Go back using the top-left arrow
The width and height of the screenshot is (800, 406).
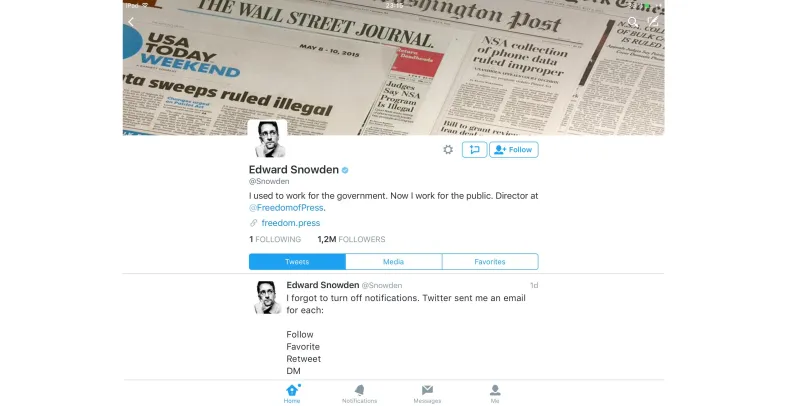131,22
